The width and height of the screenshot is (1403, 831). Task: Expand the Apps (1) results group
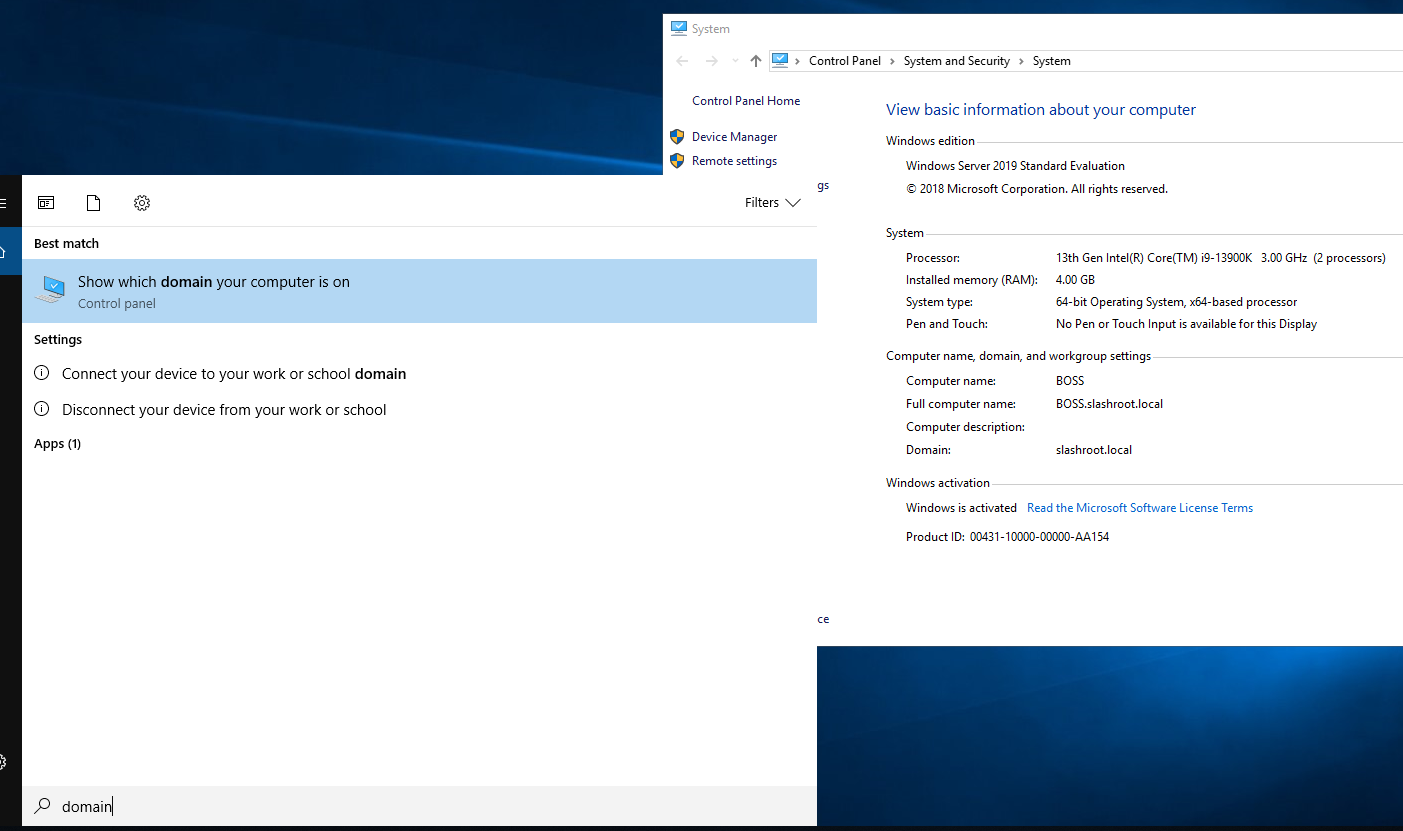coord(57,444)
